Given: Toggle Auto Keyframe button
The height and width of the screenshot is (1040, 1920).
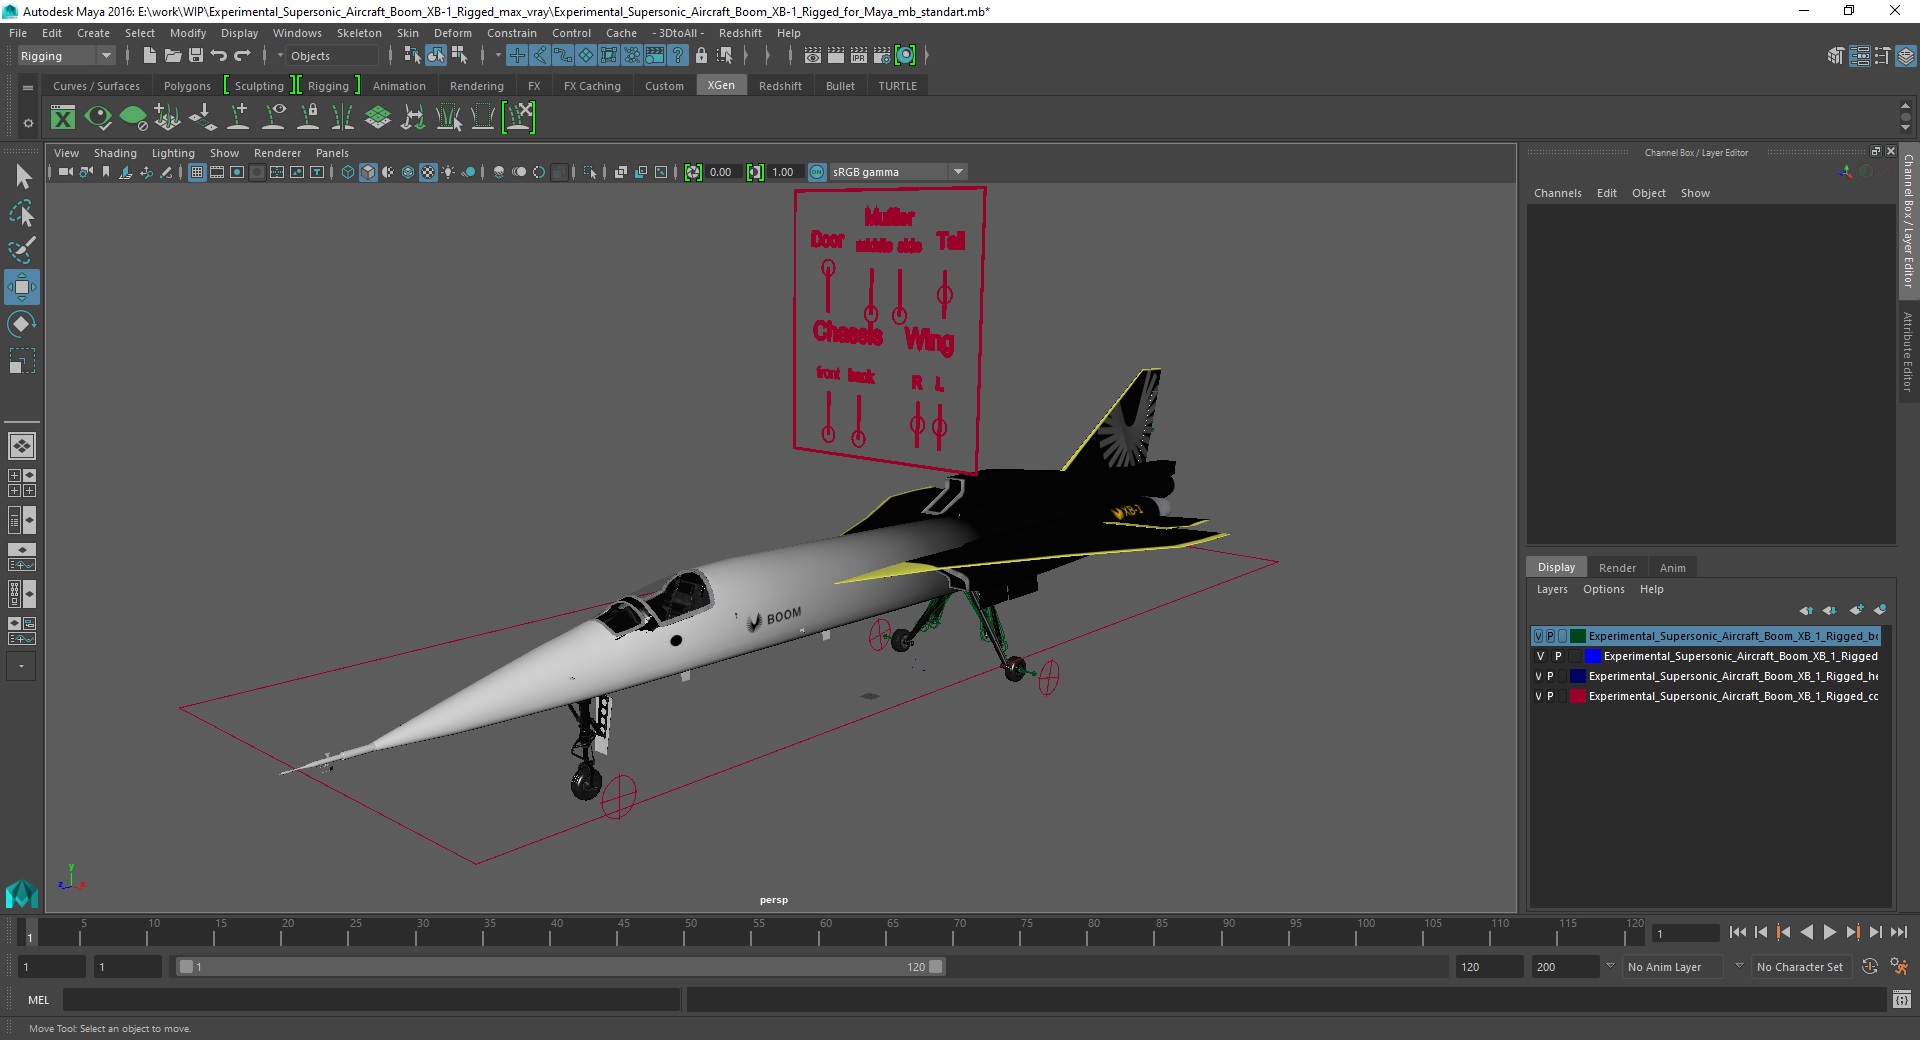Looking at the screenshot, I should tap(1870, 967).
